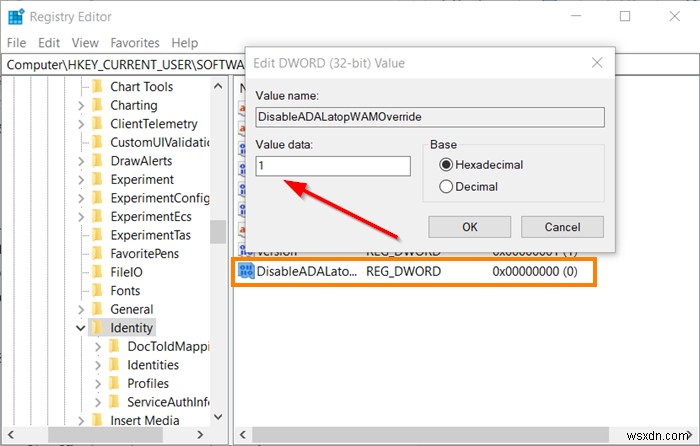This screenshot has width=700, height=446.
Task: Click the Fonts folder icon
Action: 97,291
